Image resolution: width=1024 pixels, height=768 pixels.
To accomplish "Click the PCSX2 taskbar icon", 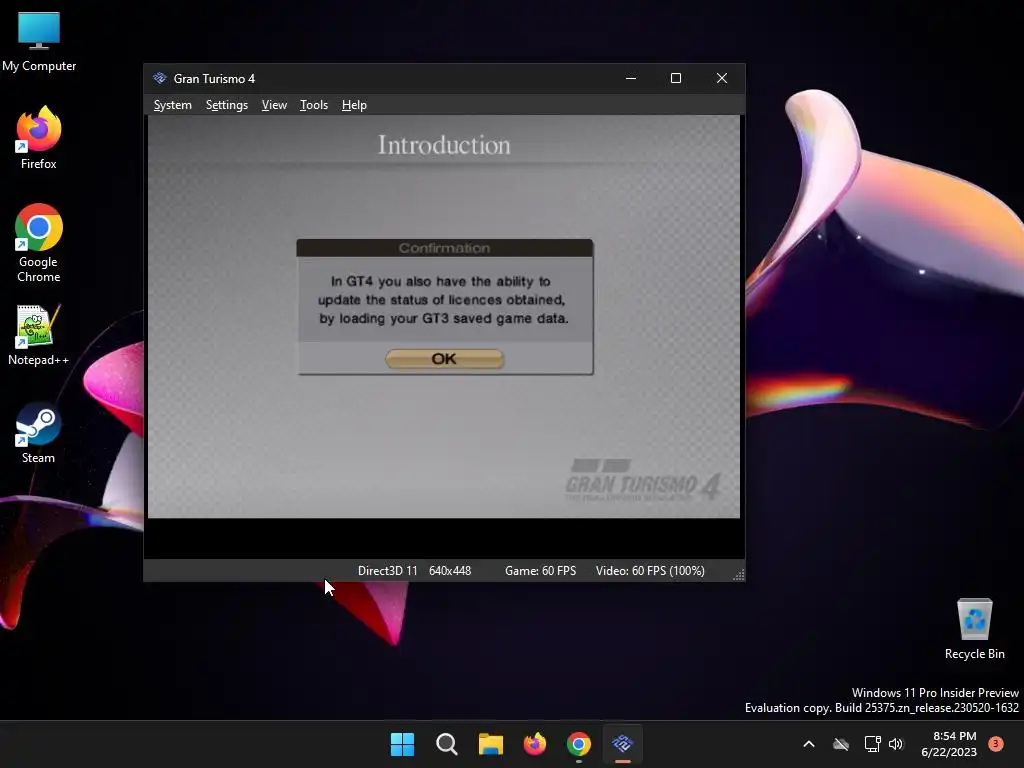I will tap(623, 744).
